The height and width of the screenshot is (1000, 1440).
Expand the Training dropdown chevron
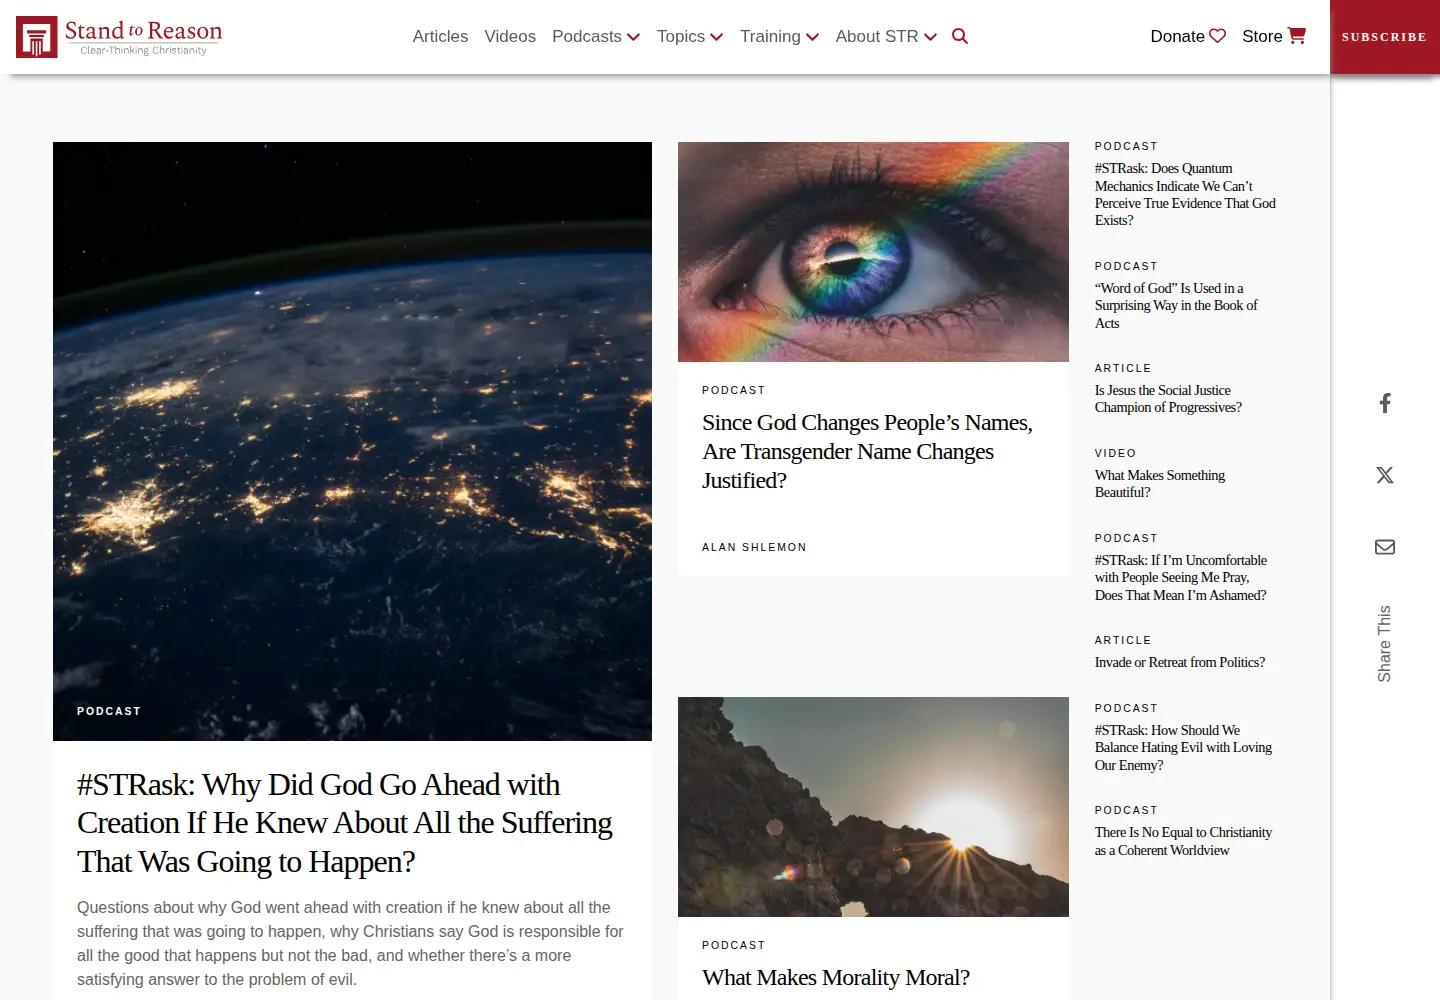(812, 37)
